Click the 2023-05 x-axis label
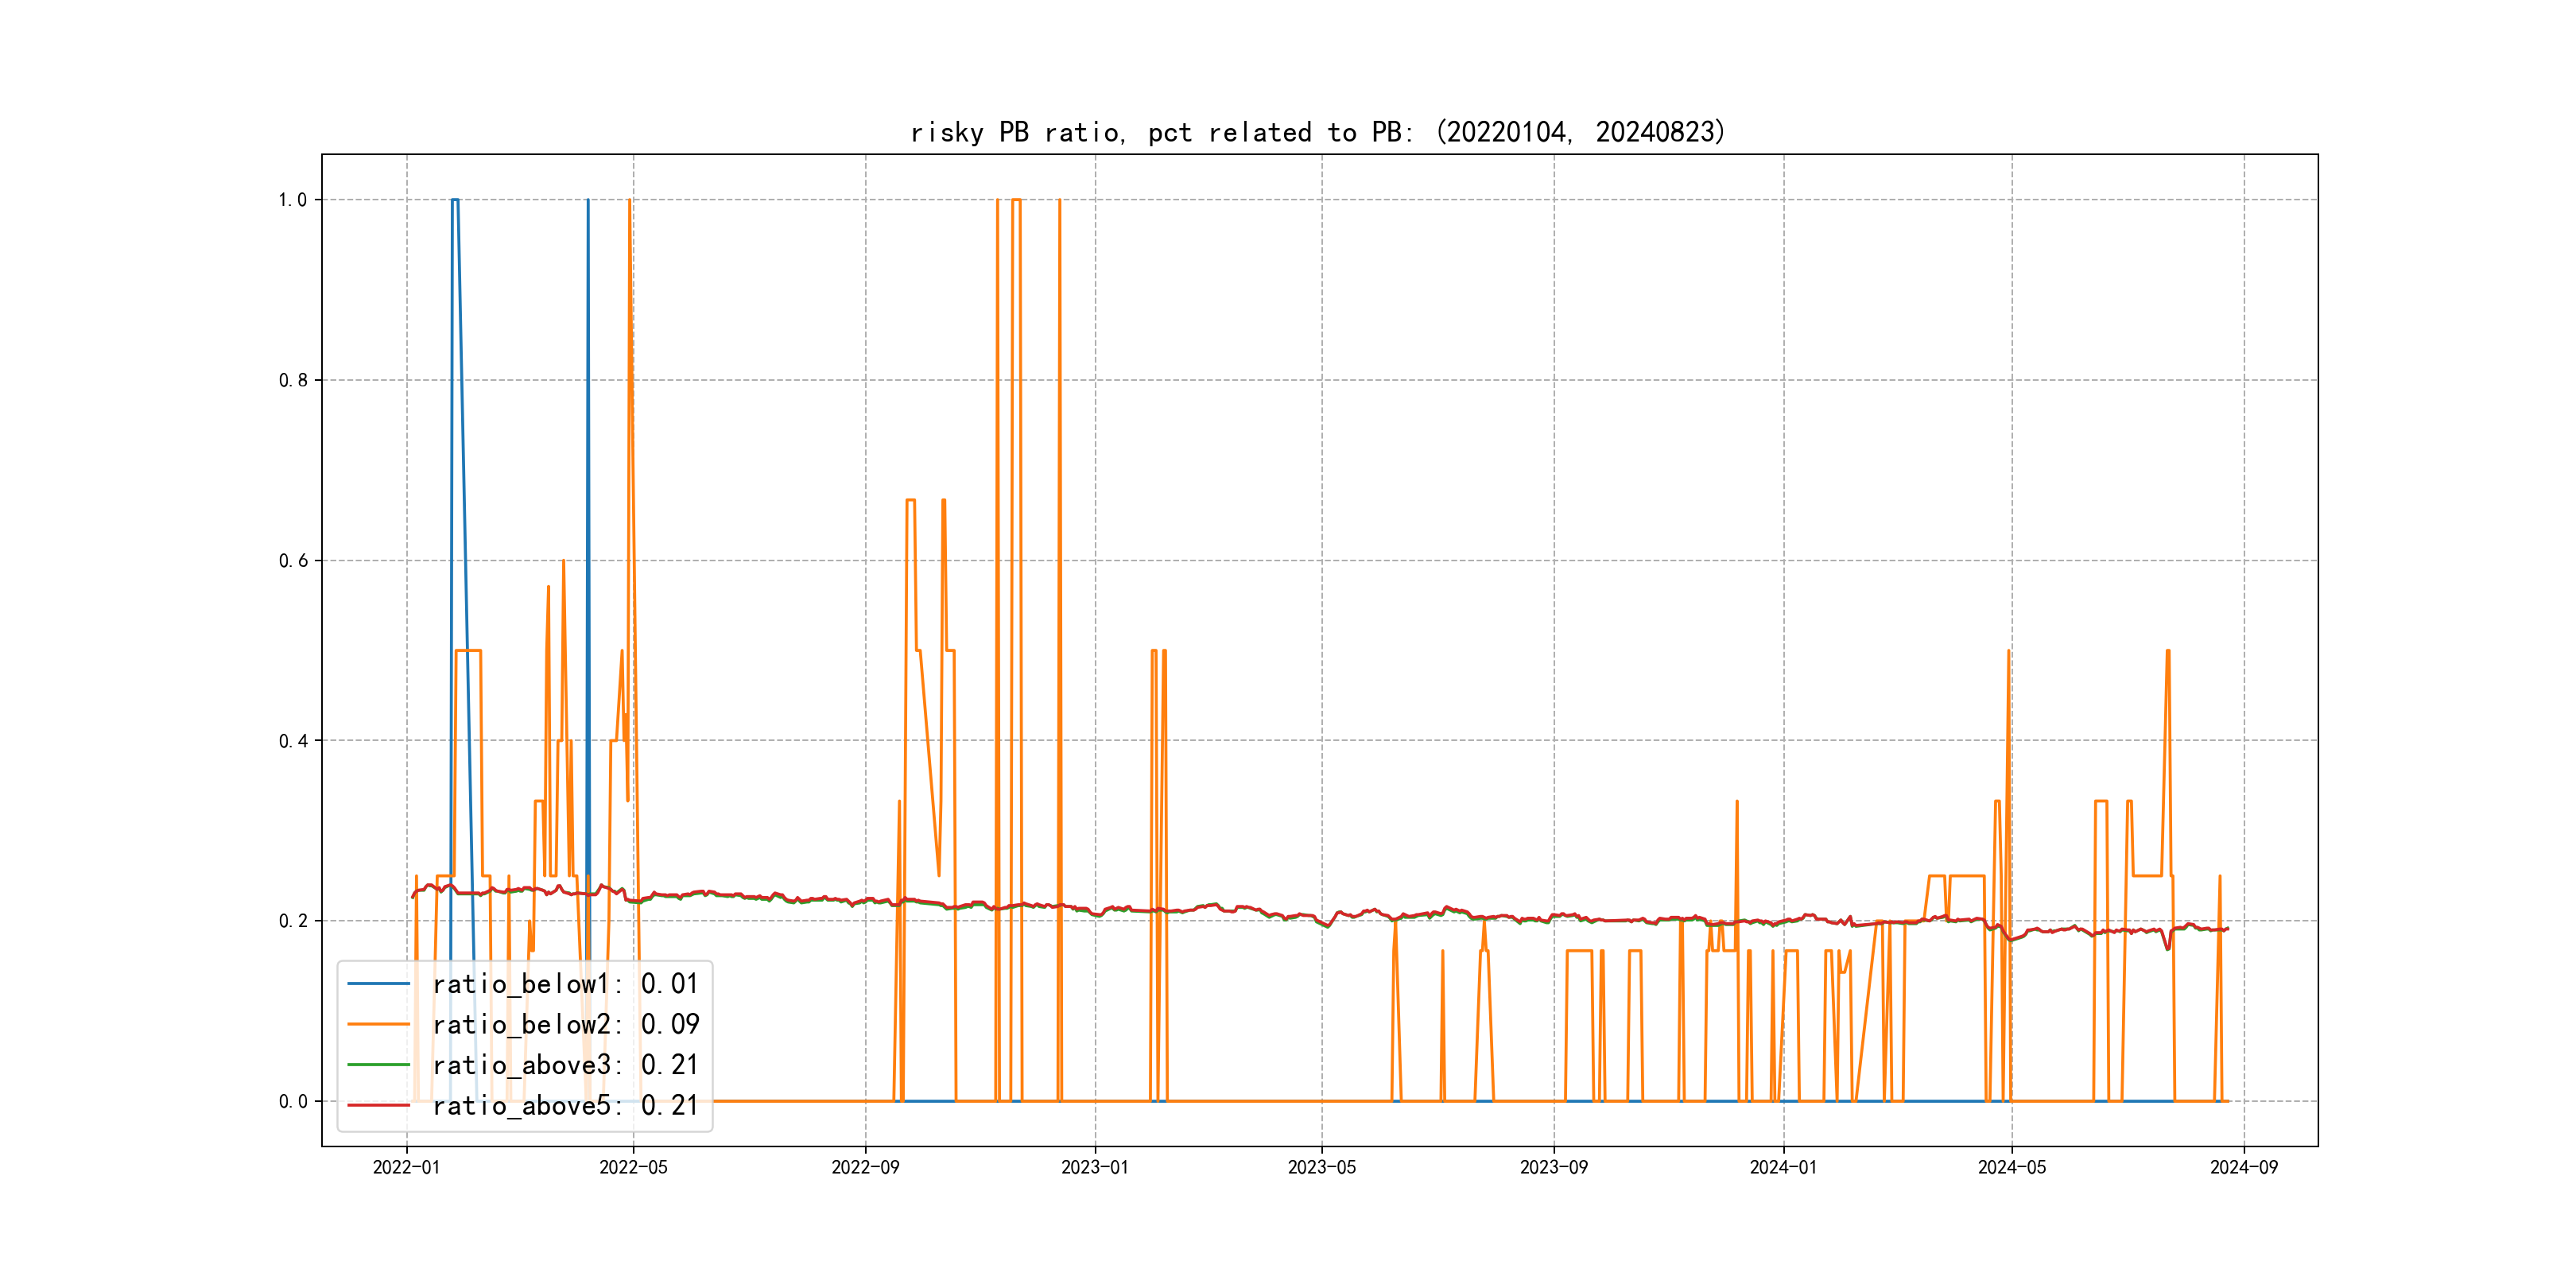2576x1288 pixels. pos(1321,1167)
